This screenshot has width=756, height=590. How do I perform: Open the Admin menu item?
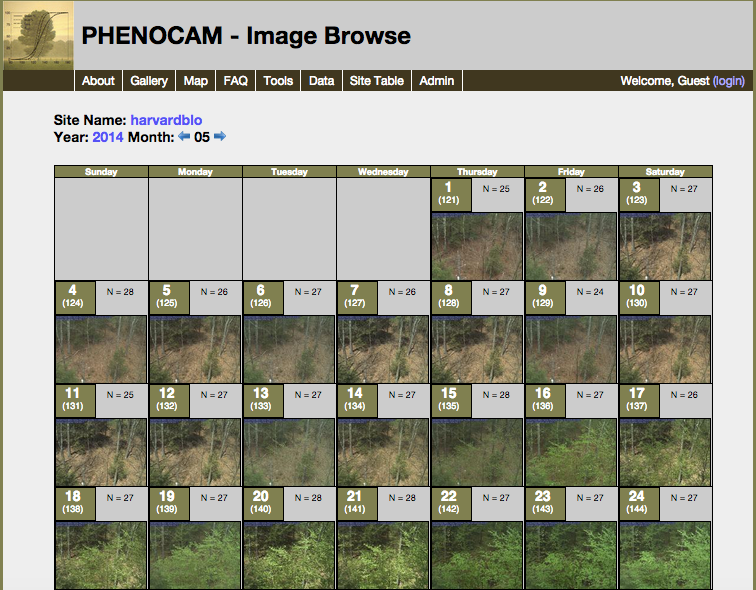pos(437,80)
